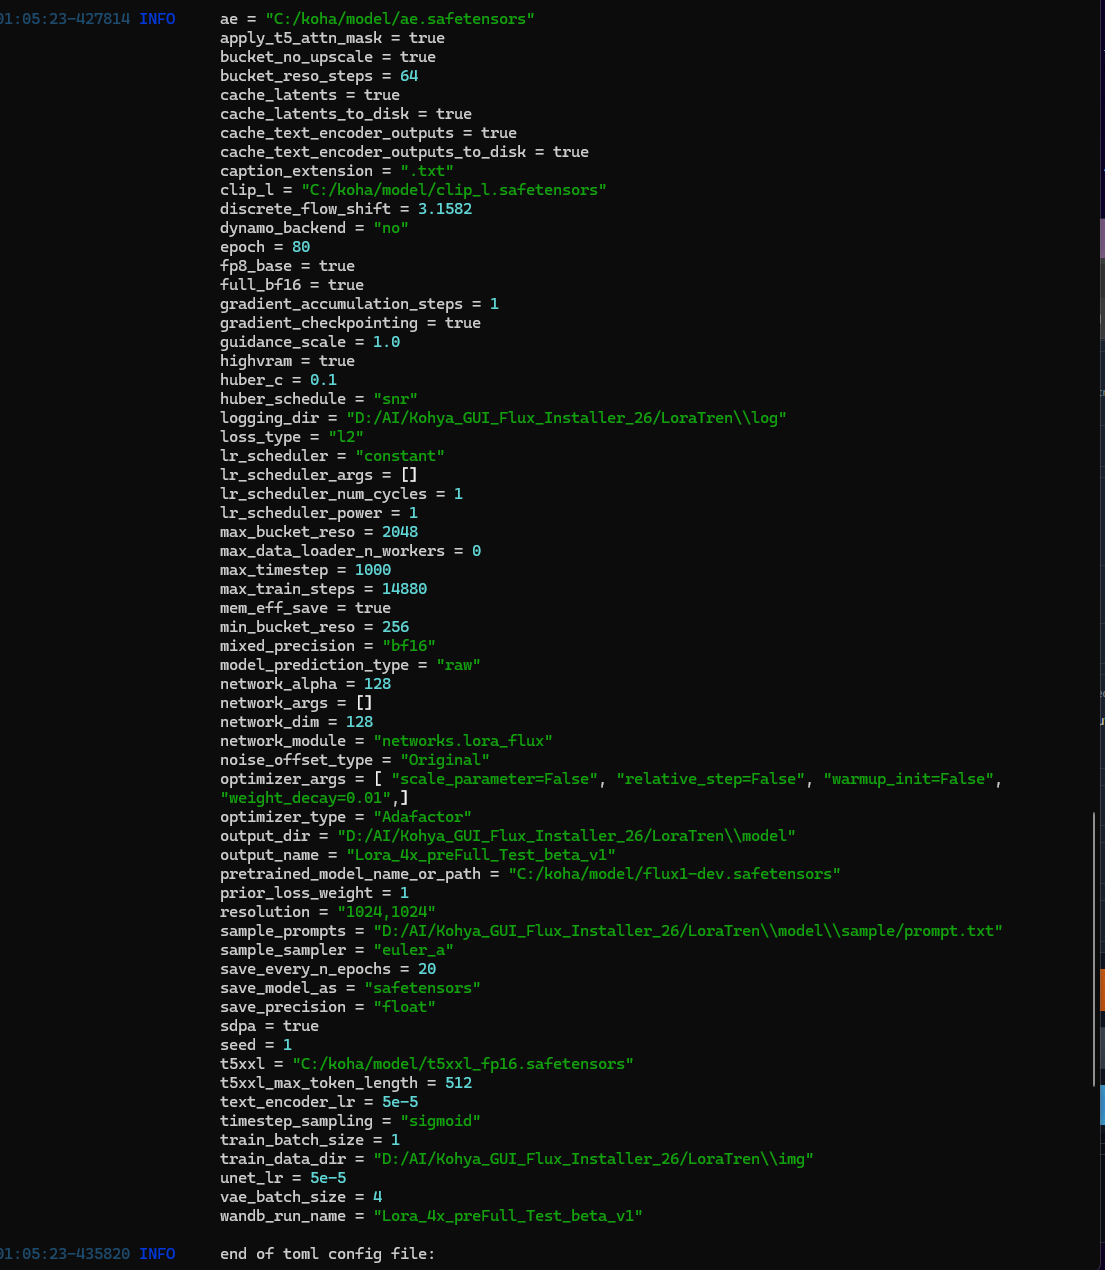Viewport: 1105px width, 1270px height.
Task: Select the mixed_precision value "bf16"
Action: pyautogui.click(x=409, y=646)
